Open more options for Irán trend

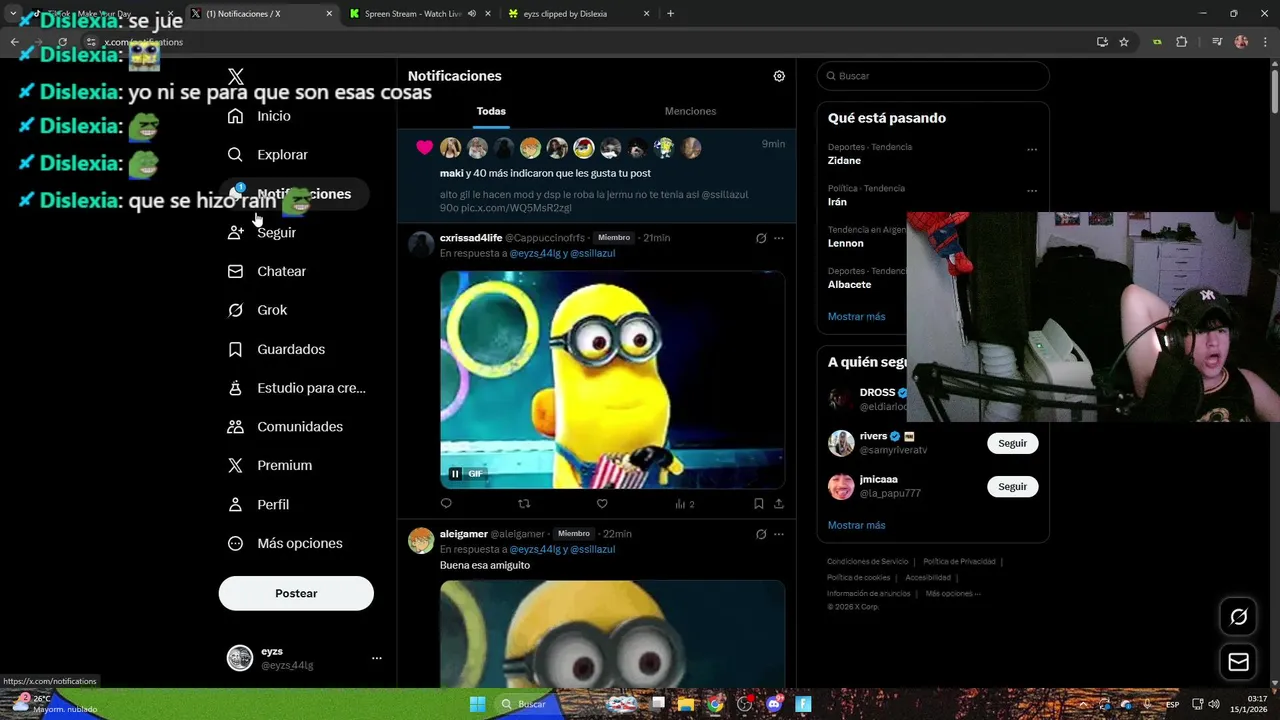(1032, 191)
